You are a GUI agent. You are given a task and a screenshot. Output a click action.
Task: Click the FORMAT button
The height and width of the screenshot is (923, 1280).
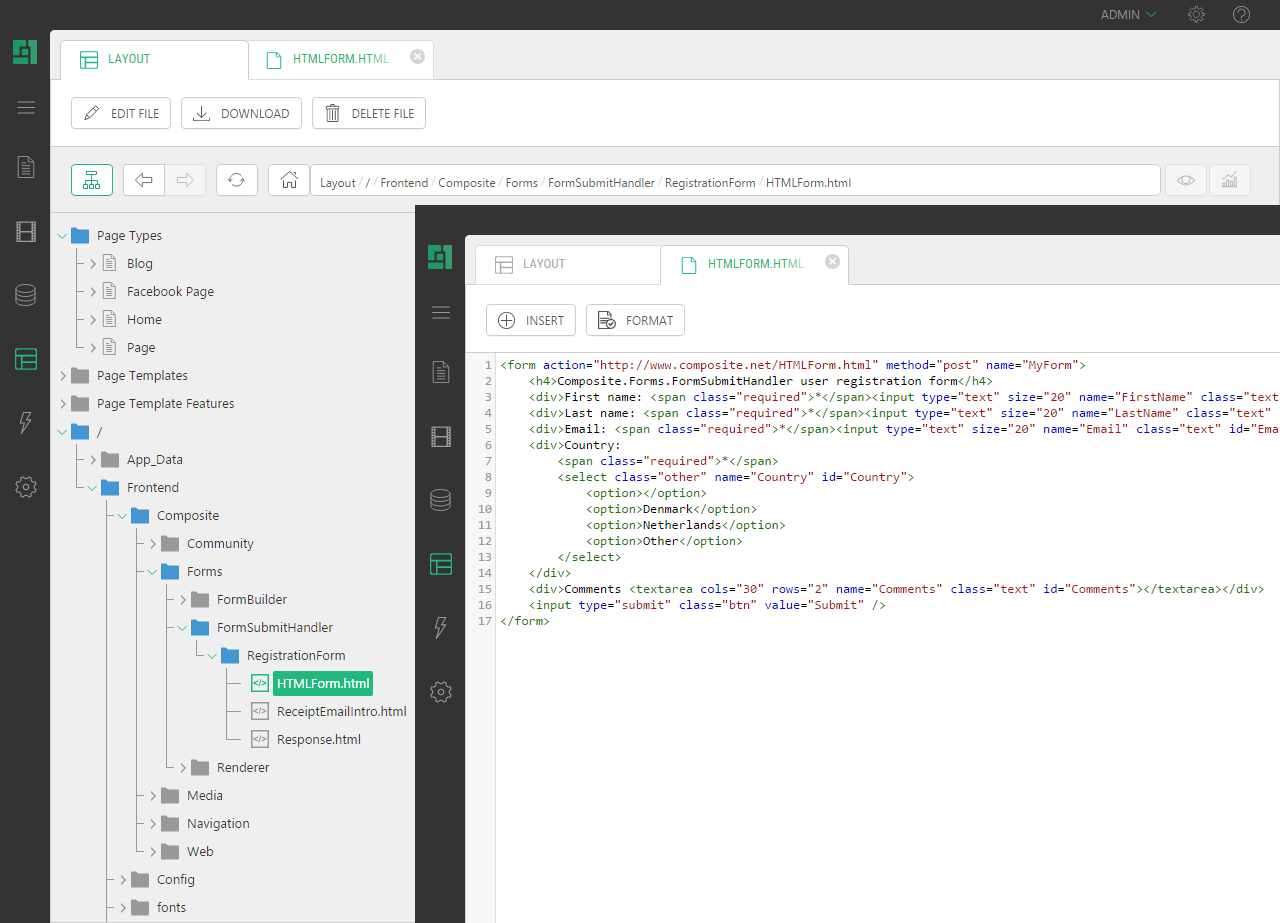click(x=635, y=320)
